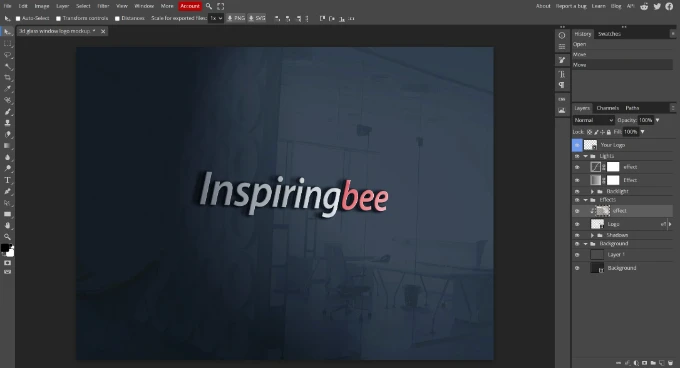Open the export scale 1x dropdown

click(x=216, y=18)
